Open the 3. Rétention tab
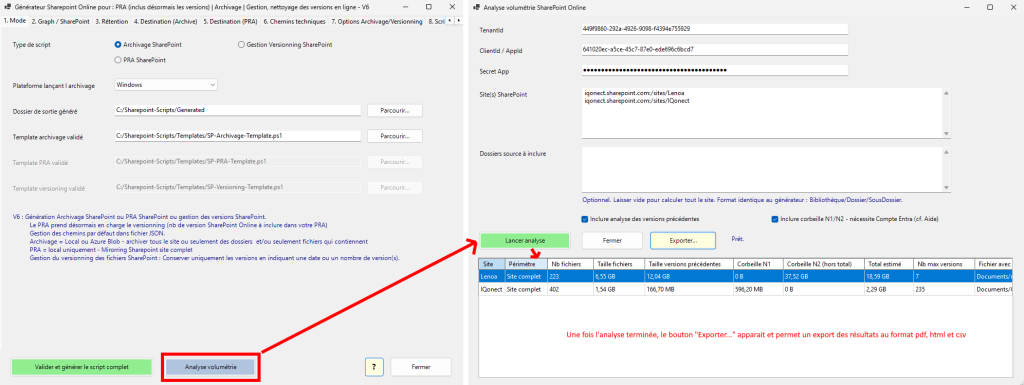The height and width of the screenshot is (385, 1024). pyautogui.click(x=112, y=21)
